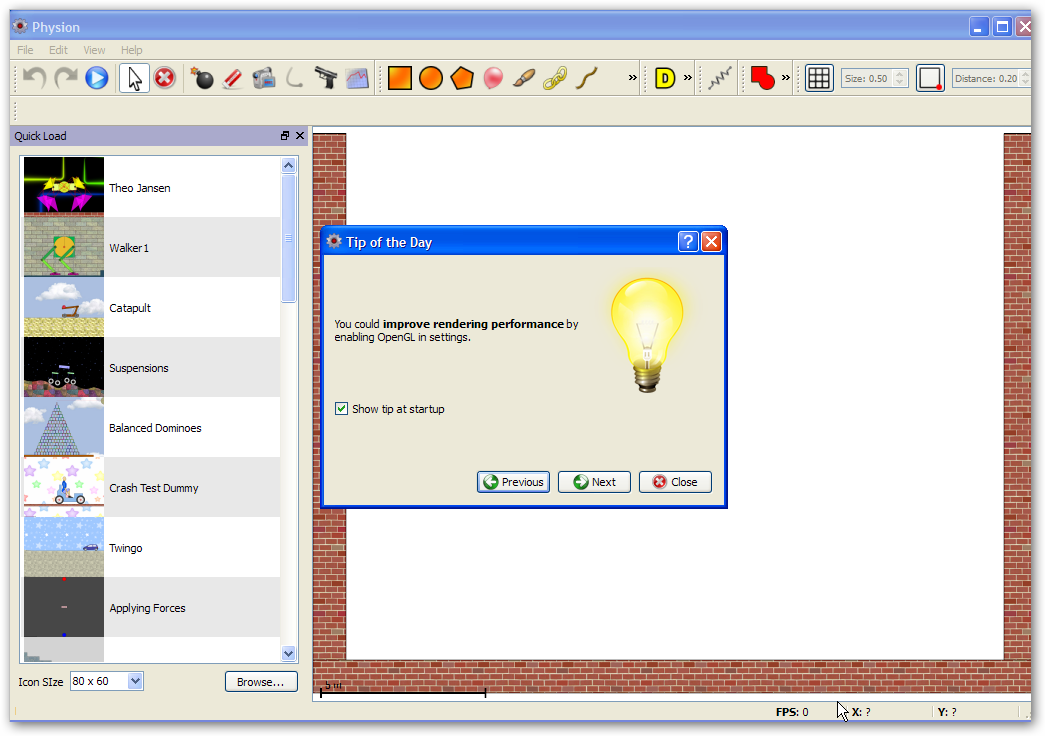The height and width of the screenshot is (736, 1045).
Task: Toggle the grid display button
Action: (x=818, y=78)
